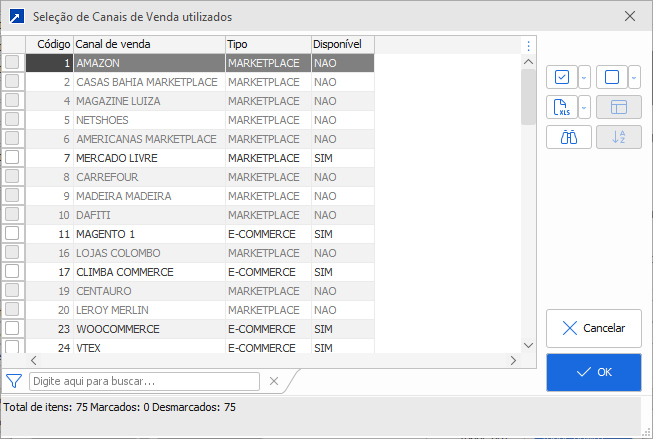
Task: Click E-COMMERCE type cell of MAGENTO 1
Action: pos(268,234)
